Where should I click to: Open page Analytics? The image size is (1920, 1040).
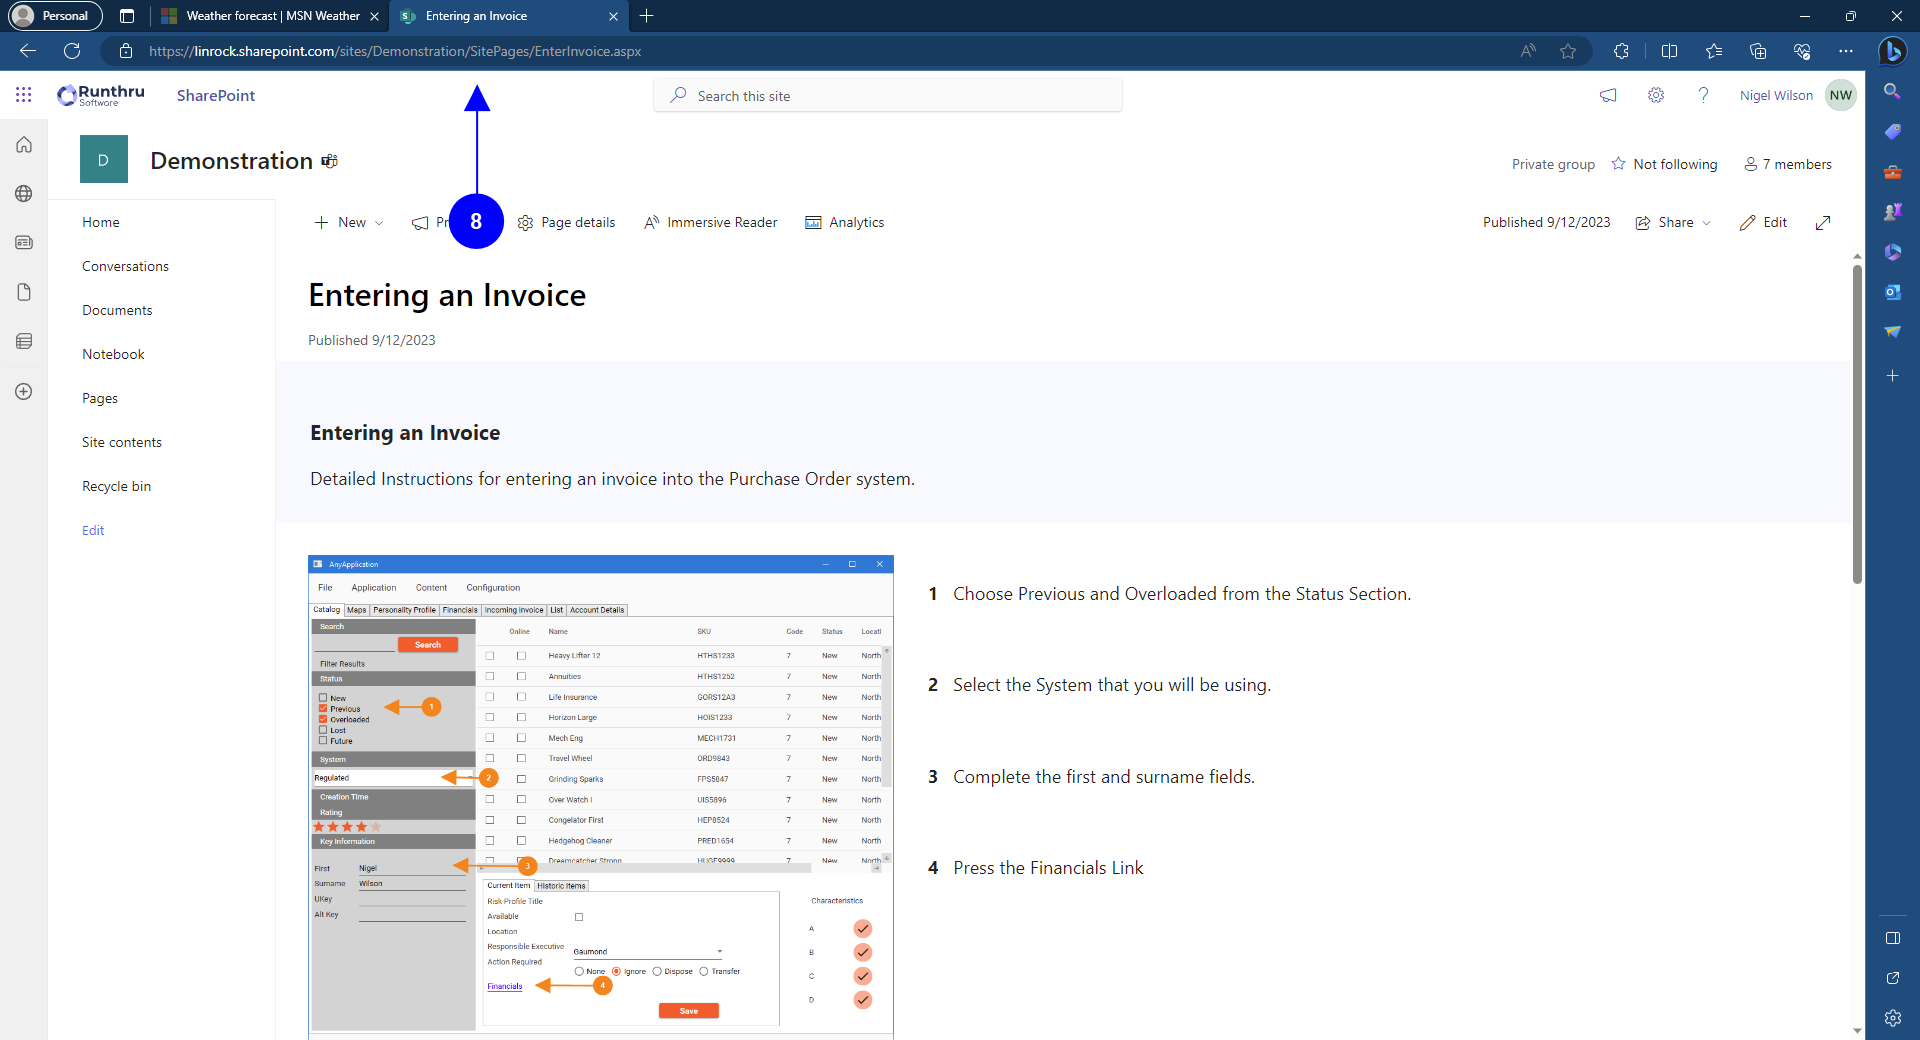click(845, 223)
